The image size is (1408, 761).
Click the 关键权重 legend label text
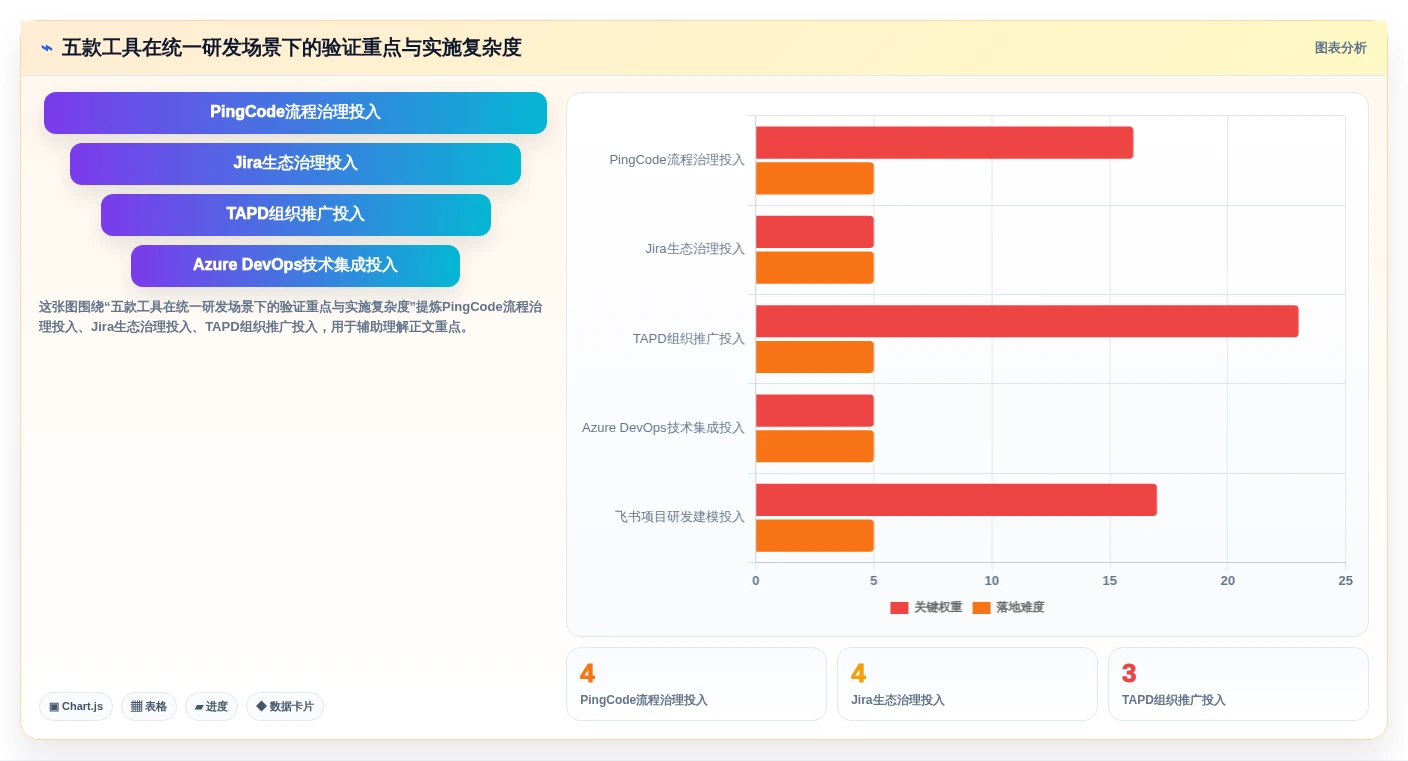click(938, 608)
